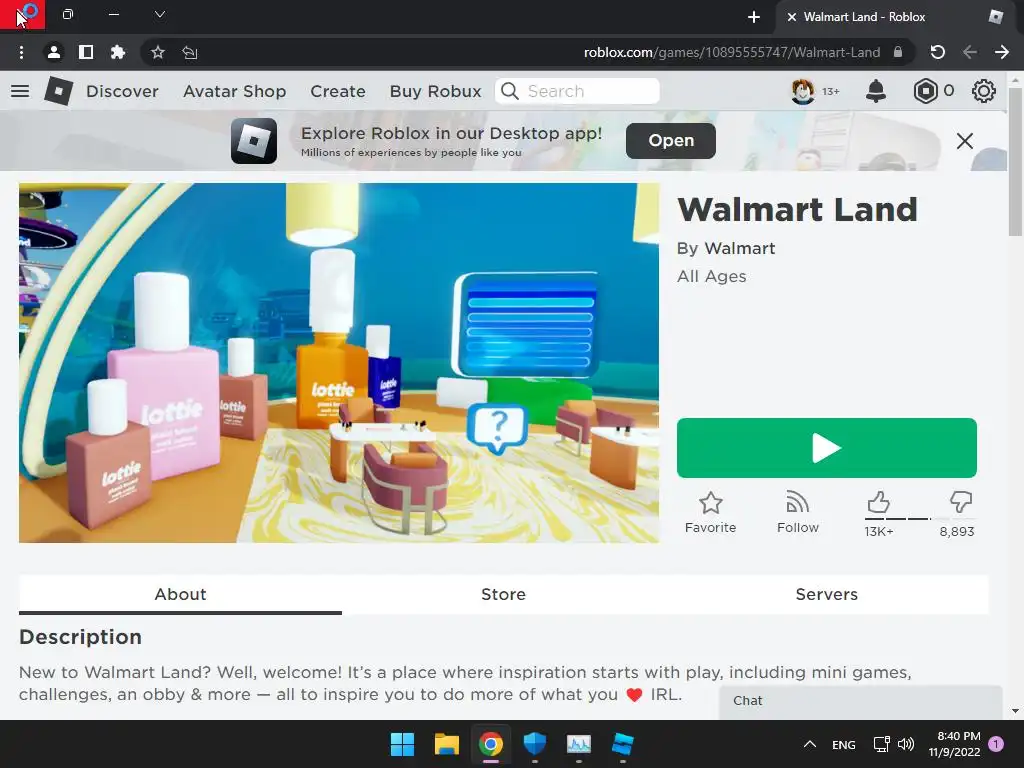Click the page vertical scrollbar thumb
This screenshot has height=768, width=1024.
click(1015, 161)
